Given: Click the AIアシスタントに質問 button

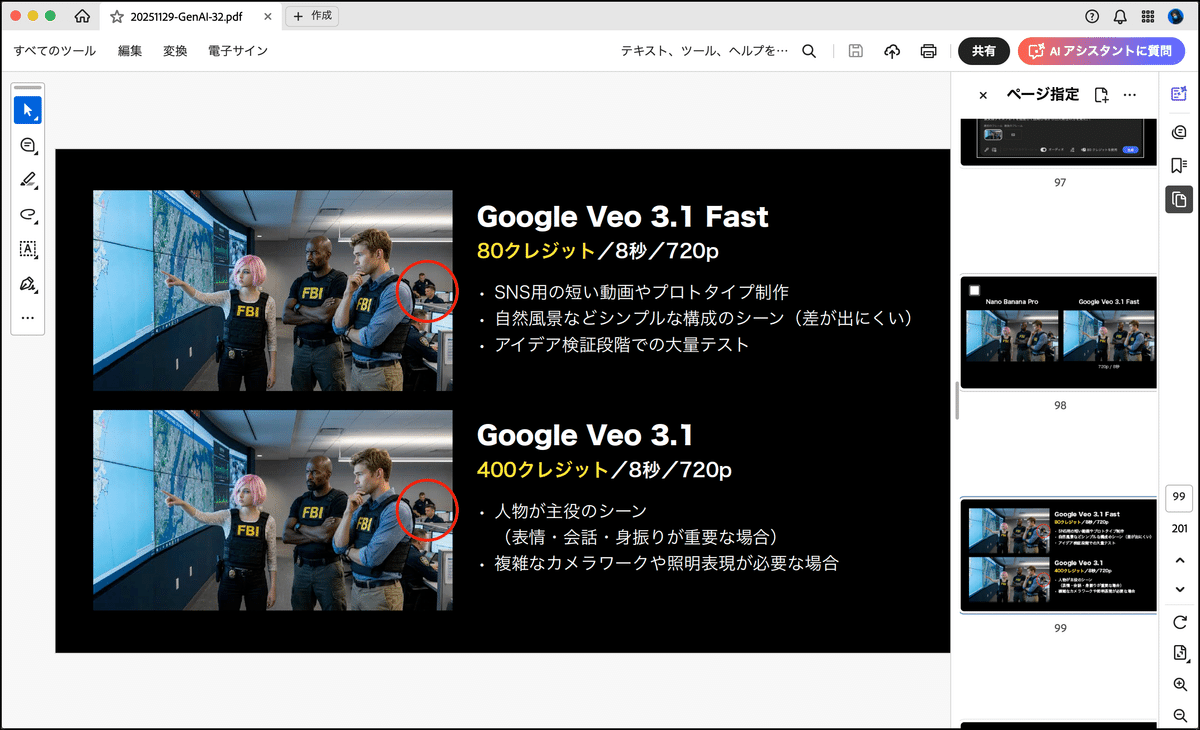Looking at the screenshot, I should point(1101,51).
